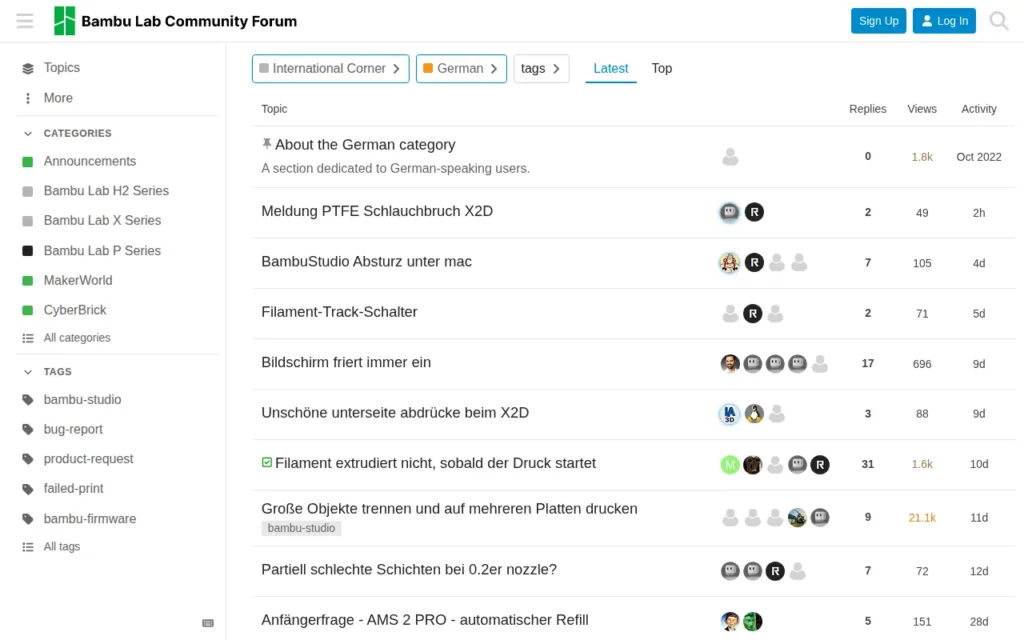Click first avatar on BambuStudio Absturz row

729,263
